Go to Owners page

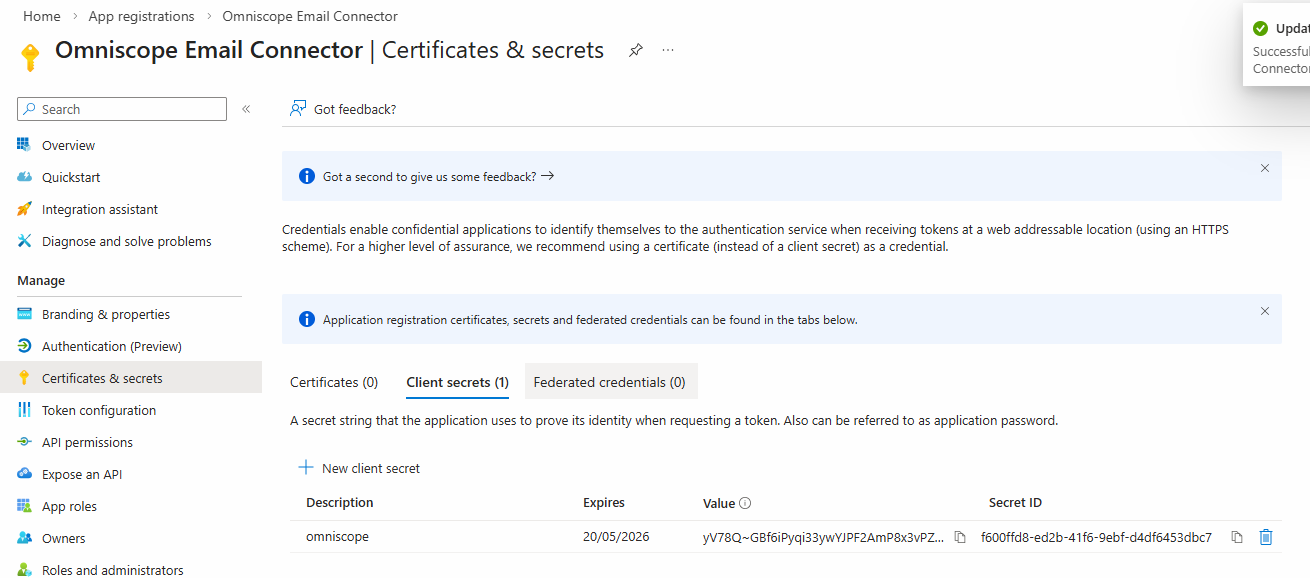coord(64,538)
